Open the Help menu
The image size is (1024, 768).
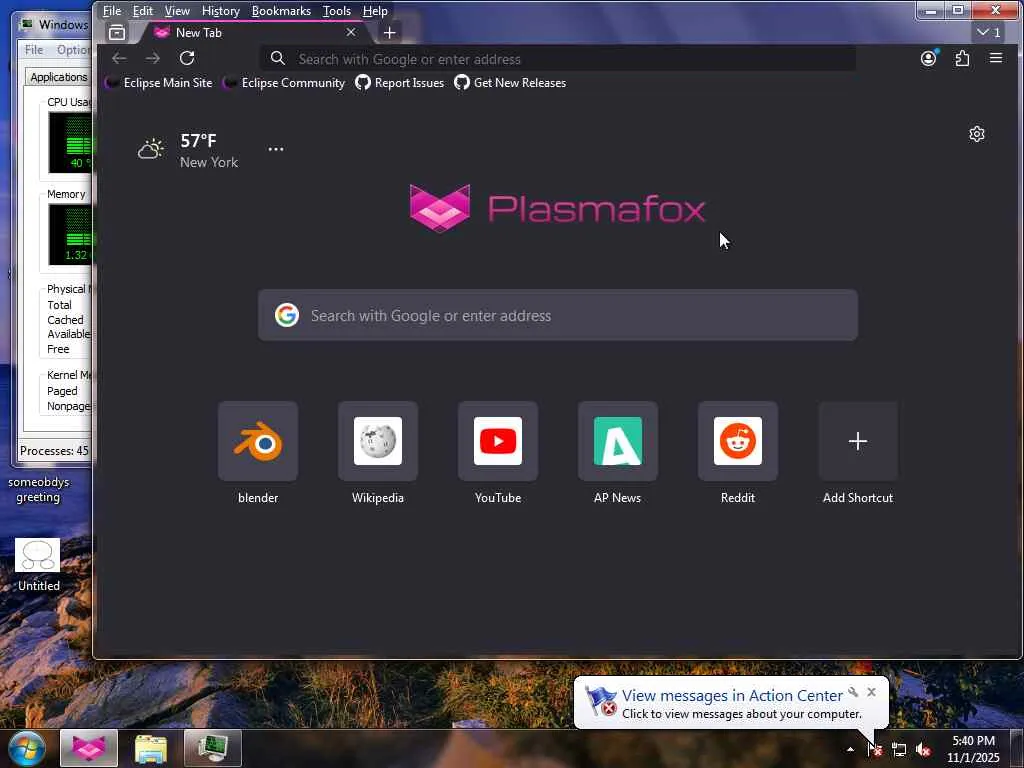[x=375, y=10]
